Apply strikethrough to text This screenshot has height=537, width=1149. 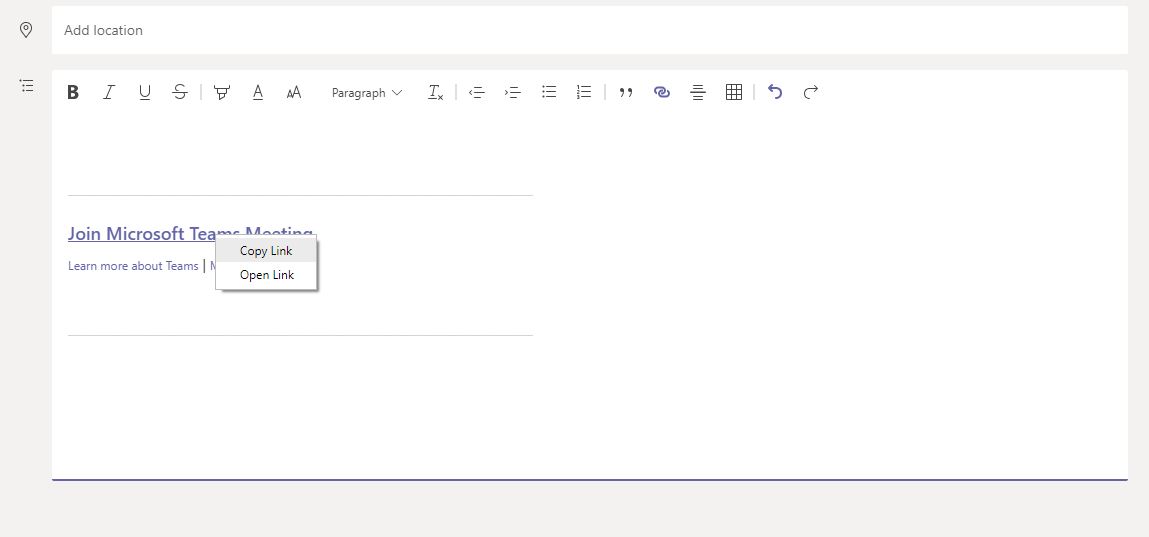(180, 92)
